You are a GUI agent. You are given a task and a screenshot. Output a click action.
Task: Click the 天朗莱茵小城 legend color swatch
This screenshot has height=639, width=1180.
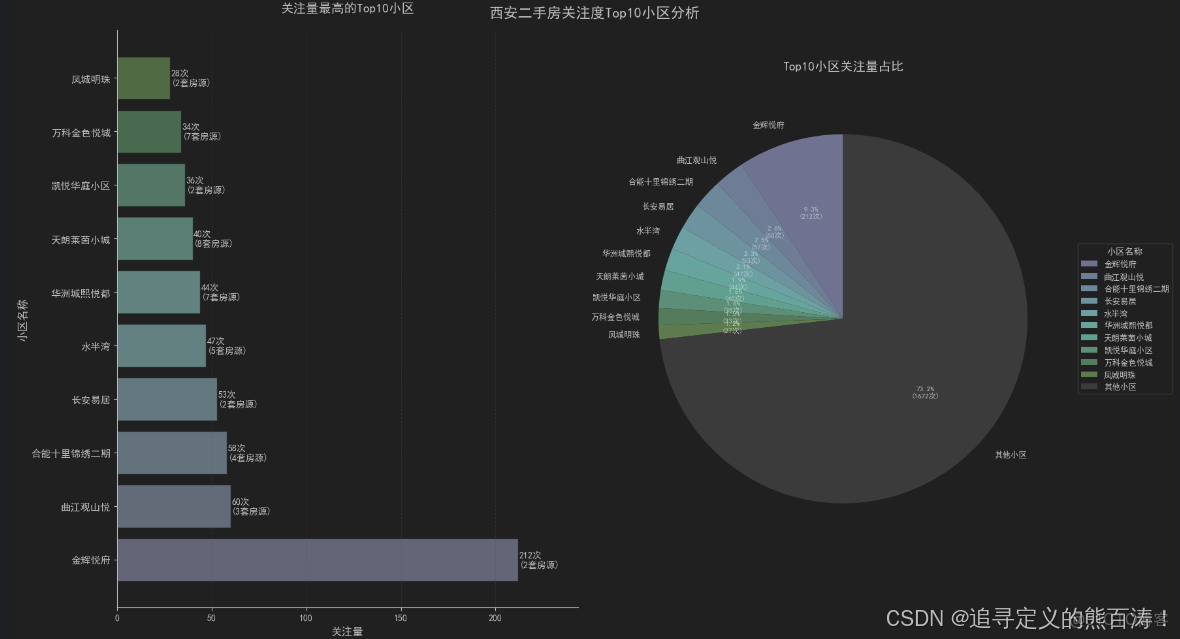click(1089, 337)
